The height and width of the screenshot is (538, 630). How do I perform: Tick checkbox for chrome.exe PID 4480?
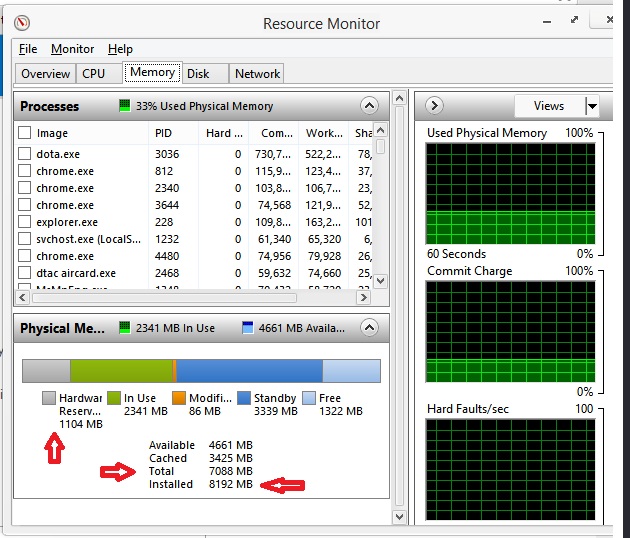(25, 256)
